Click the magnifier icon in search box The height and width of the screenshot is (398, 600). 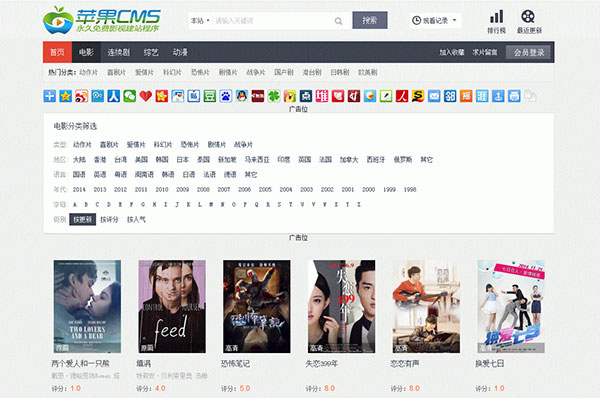(x=338, y=21)
